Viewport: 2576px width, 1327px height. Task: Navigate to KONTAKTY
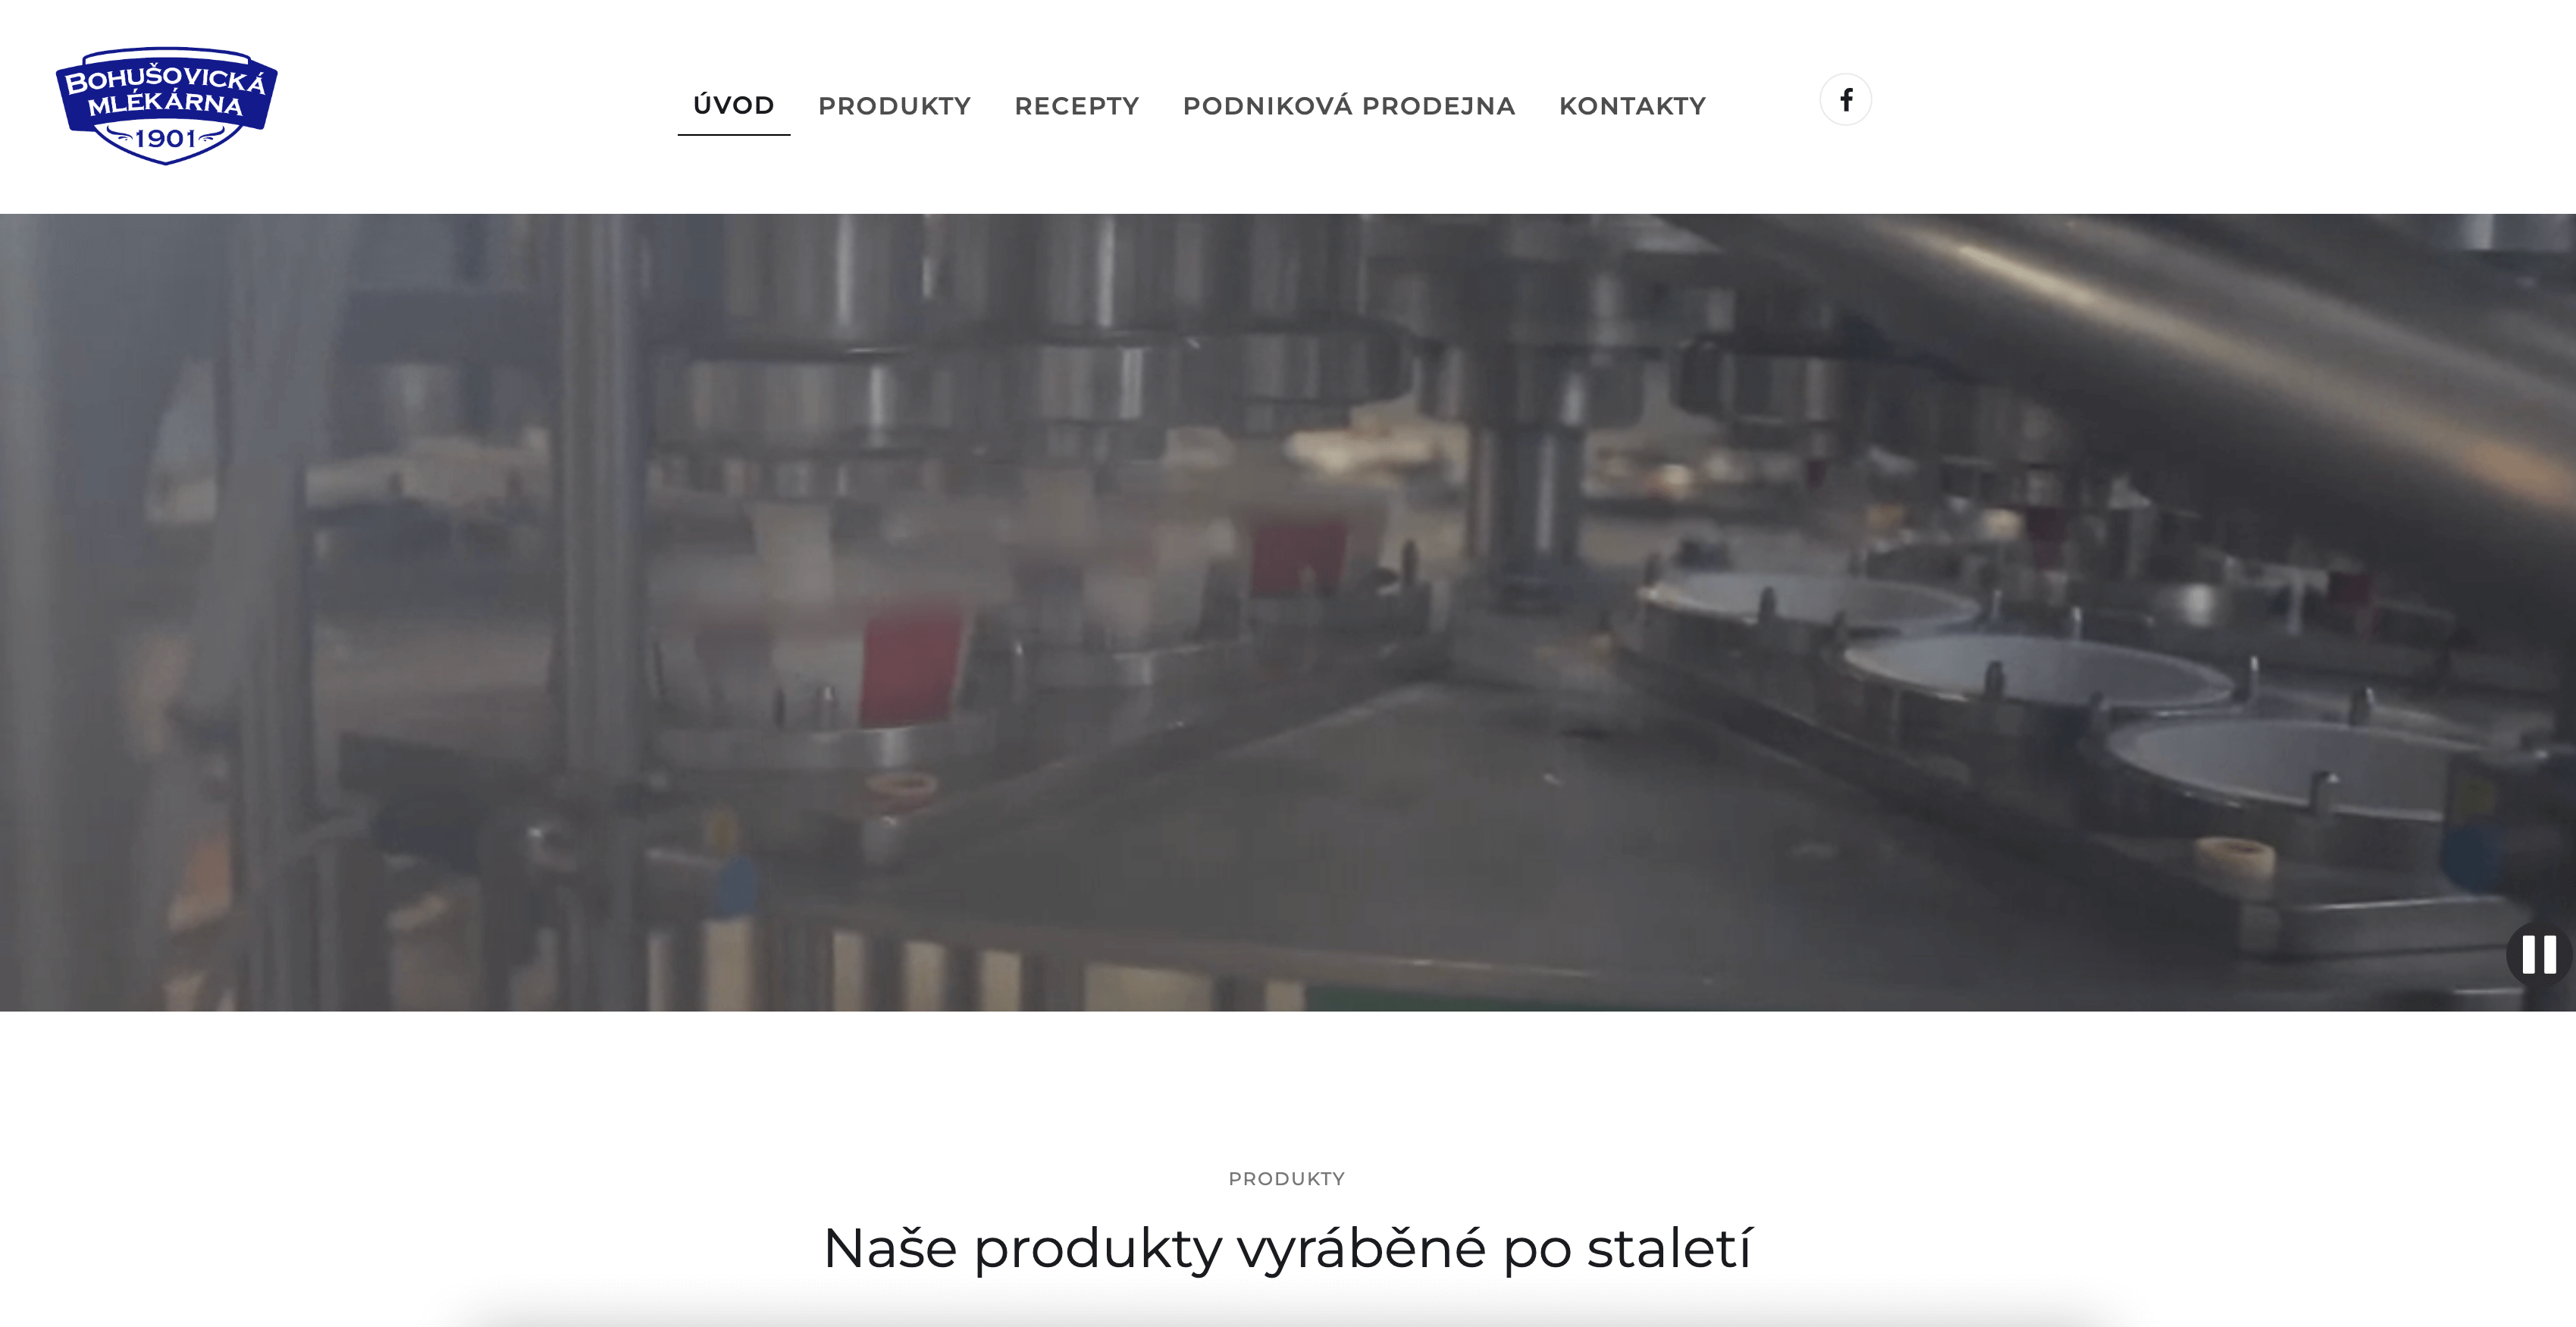click(1632, 106)
